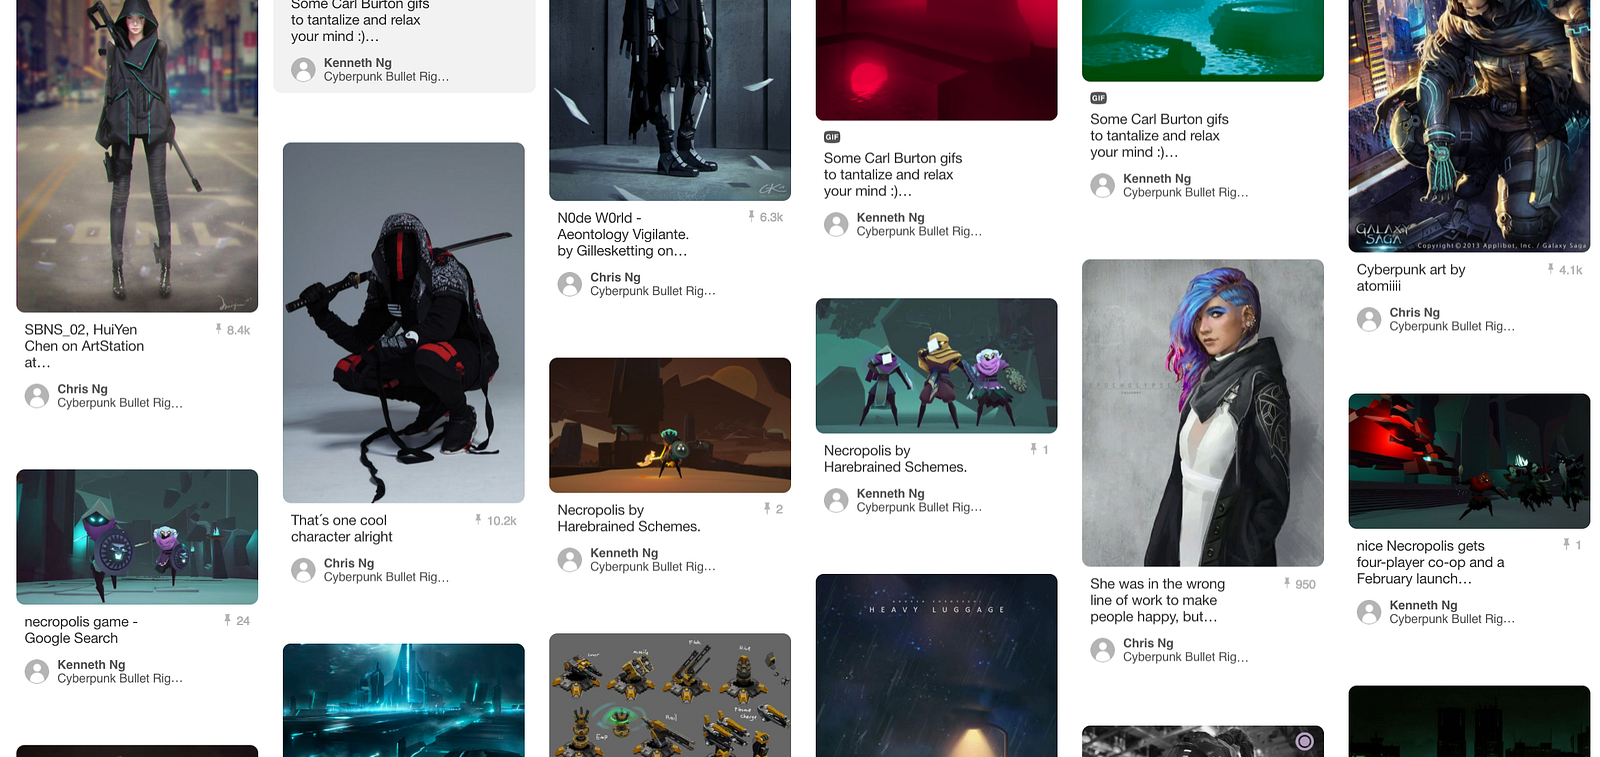Click 'That's one cool character alright' caption
This screenshot has width=1600, height=757.
[x=342, y=528]
